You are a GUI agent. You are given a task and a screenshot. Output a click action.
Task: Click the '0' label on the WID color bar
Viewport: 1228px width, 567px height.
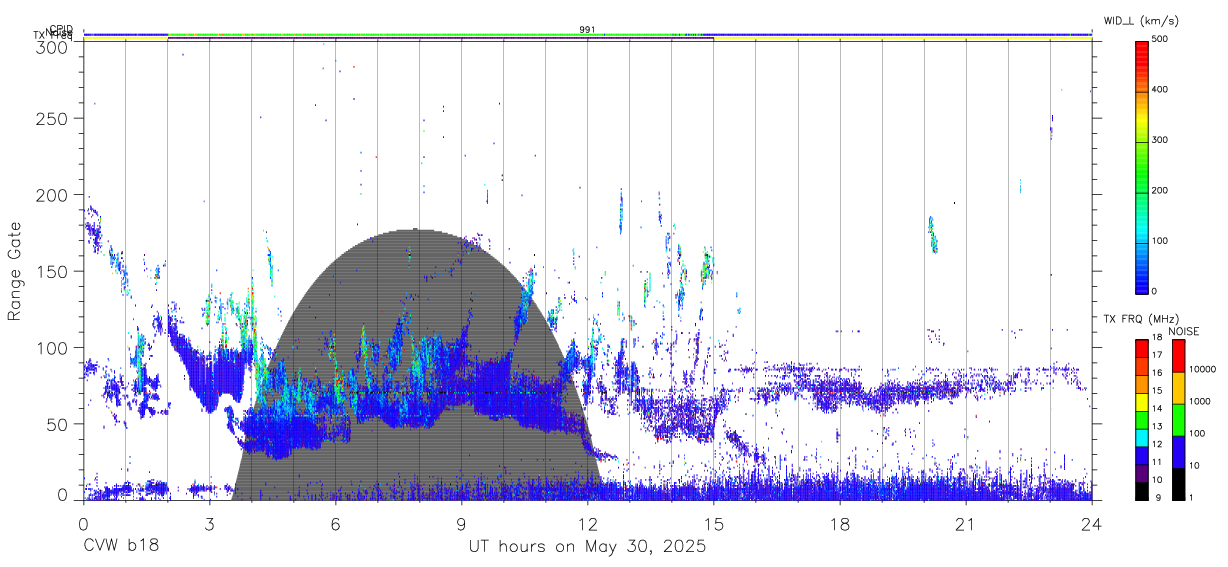(x=1155, y=291)
